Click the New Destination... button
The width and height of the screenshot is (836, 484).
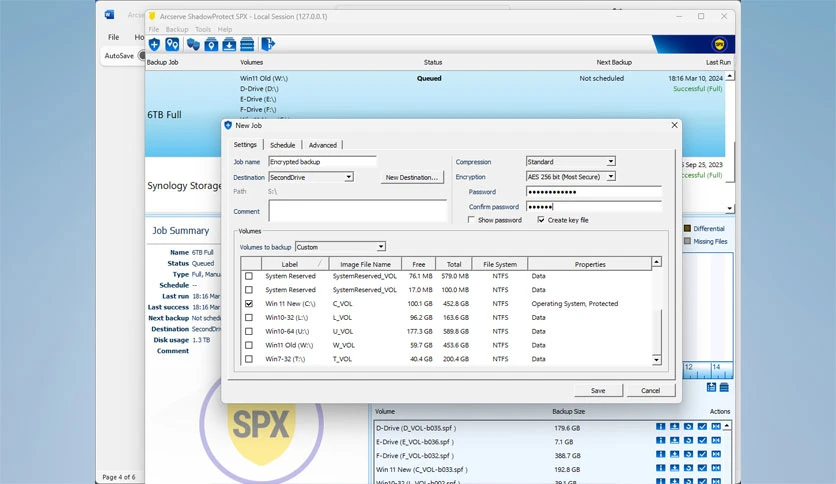pos(412,178)
